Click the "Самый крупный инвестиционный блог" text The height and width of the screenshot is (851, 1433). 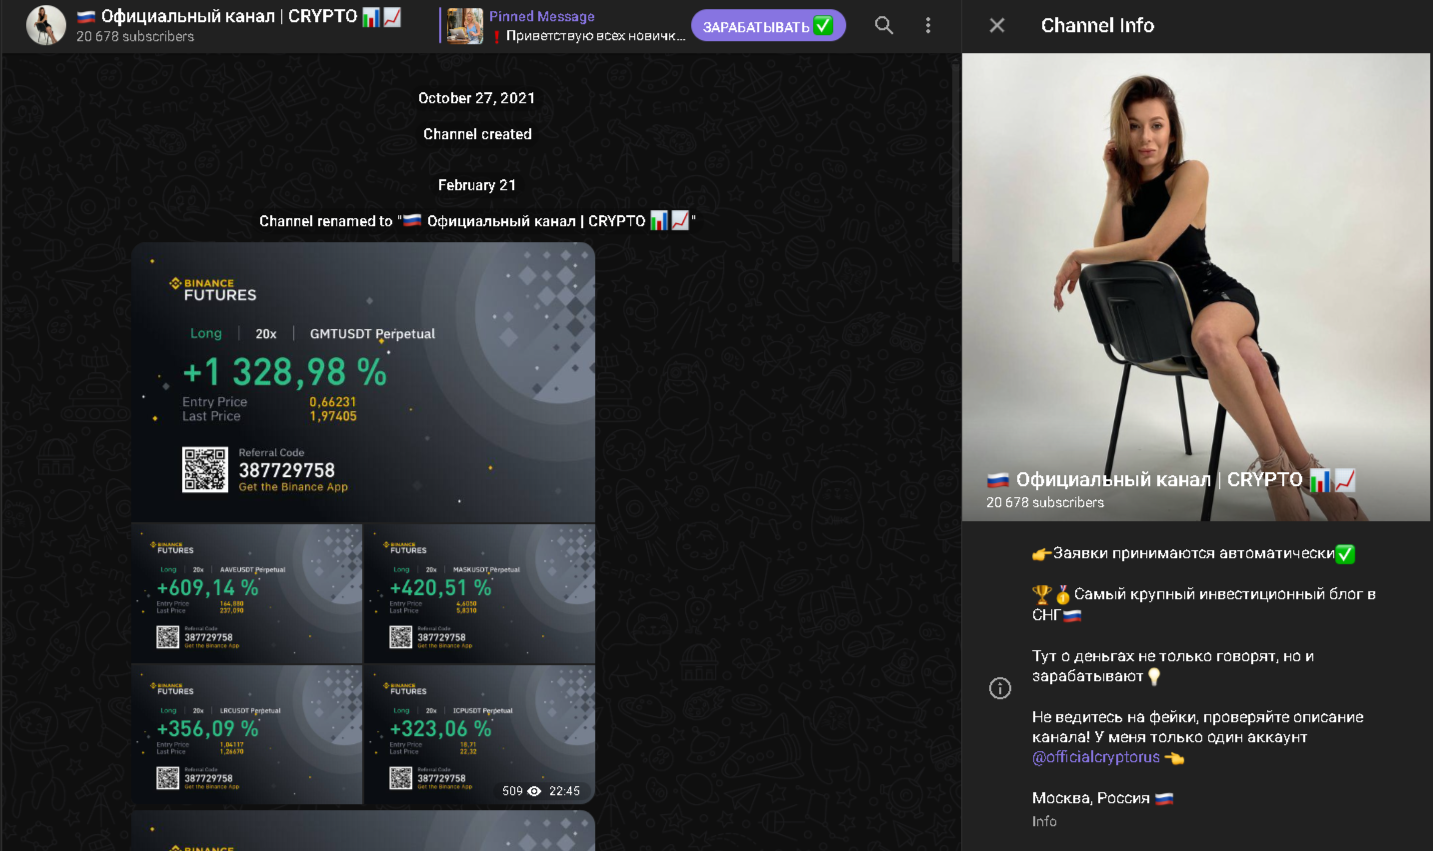click(x=1204, y=604)
